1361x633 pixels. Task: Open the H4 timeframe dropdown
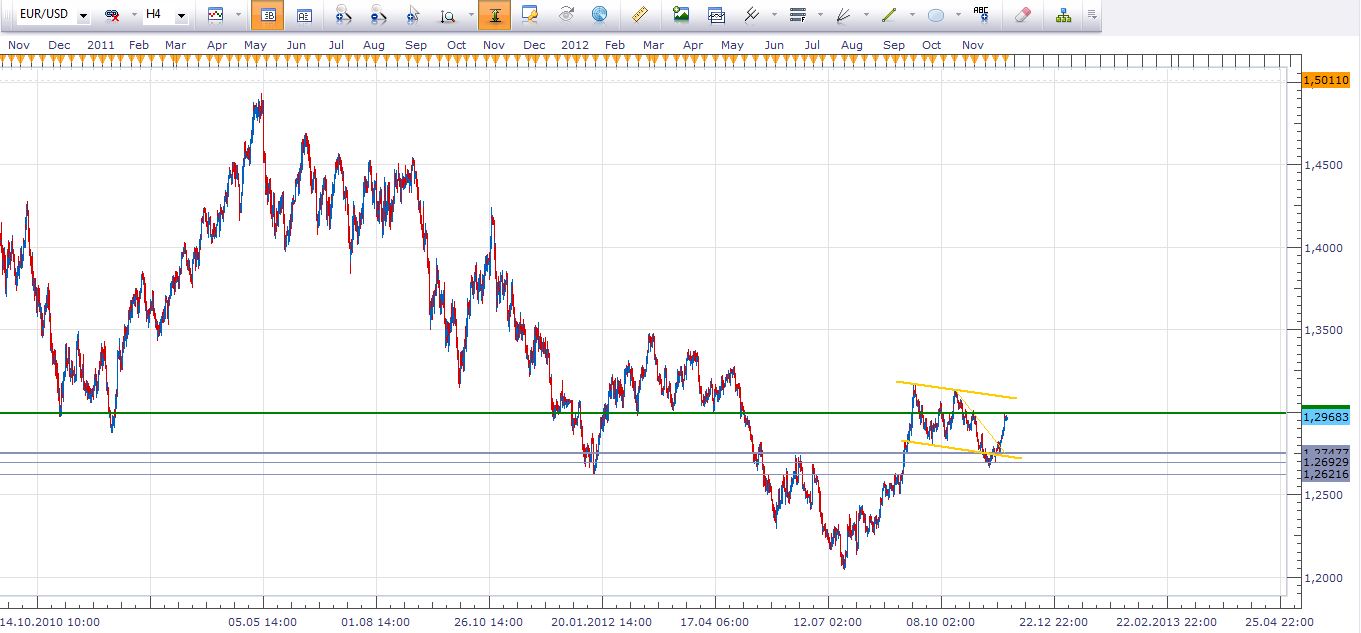click(x=180, y=16)
